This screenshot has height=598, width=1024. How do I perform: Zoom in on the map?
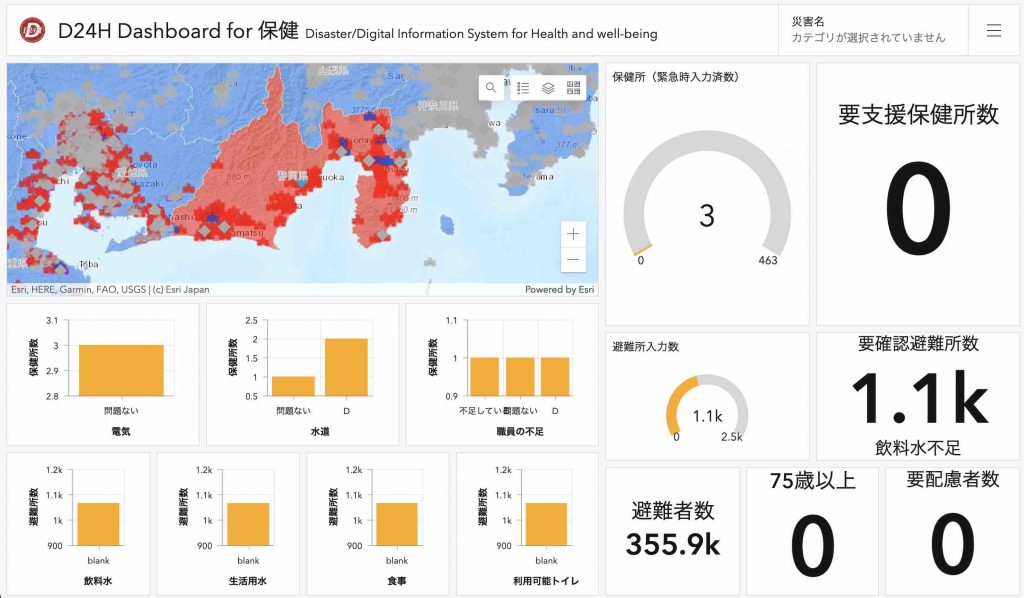coord(573,233)
